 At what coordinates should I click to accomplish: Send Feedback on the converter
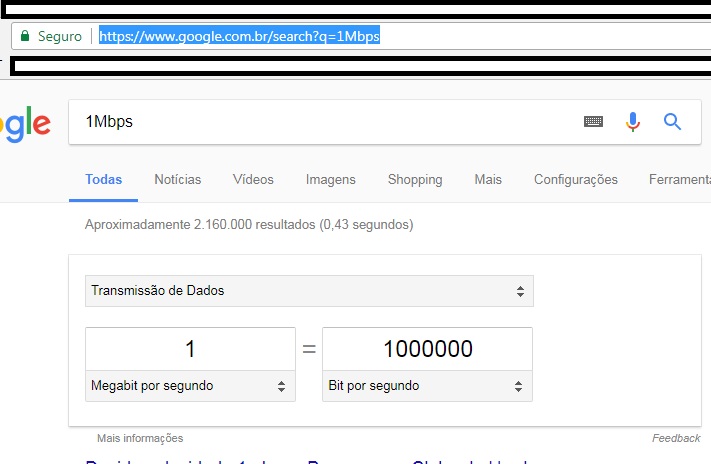pyautogui.click(x=676, y=438)
